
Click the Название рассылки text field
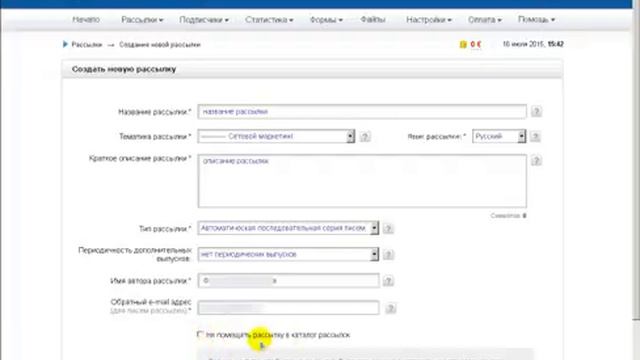tap(362, 111)
